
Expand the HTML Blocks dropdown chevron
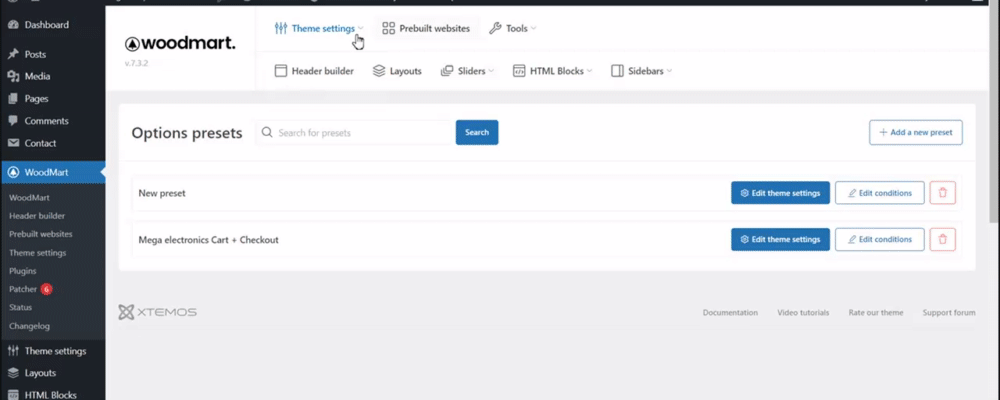[589, 71]
